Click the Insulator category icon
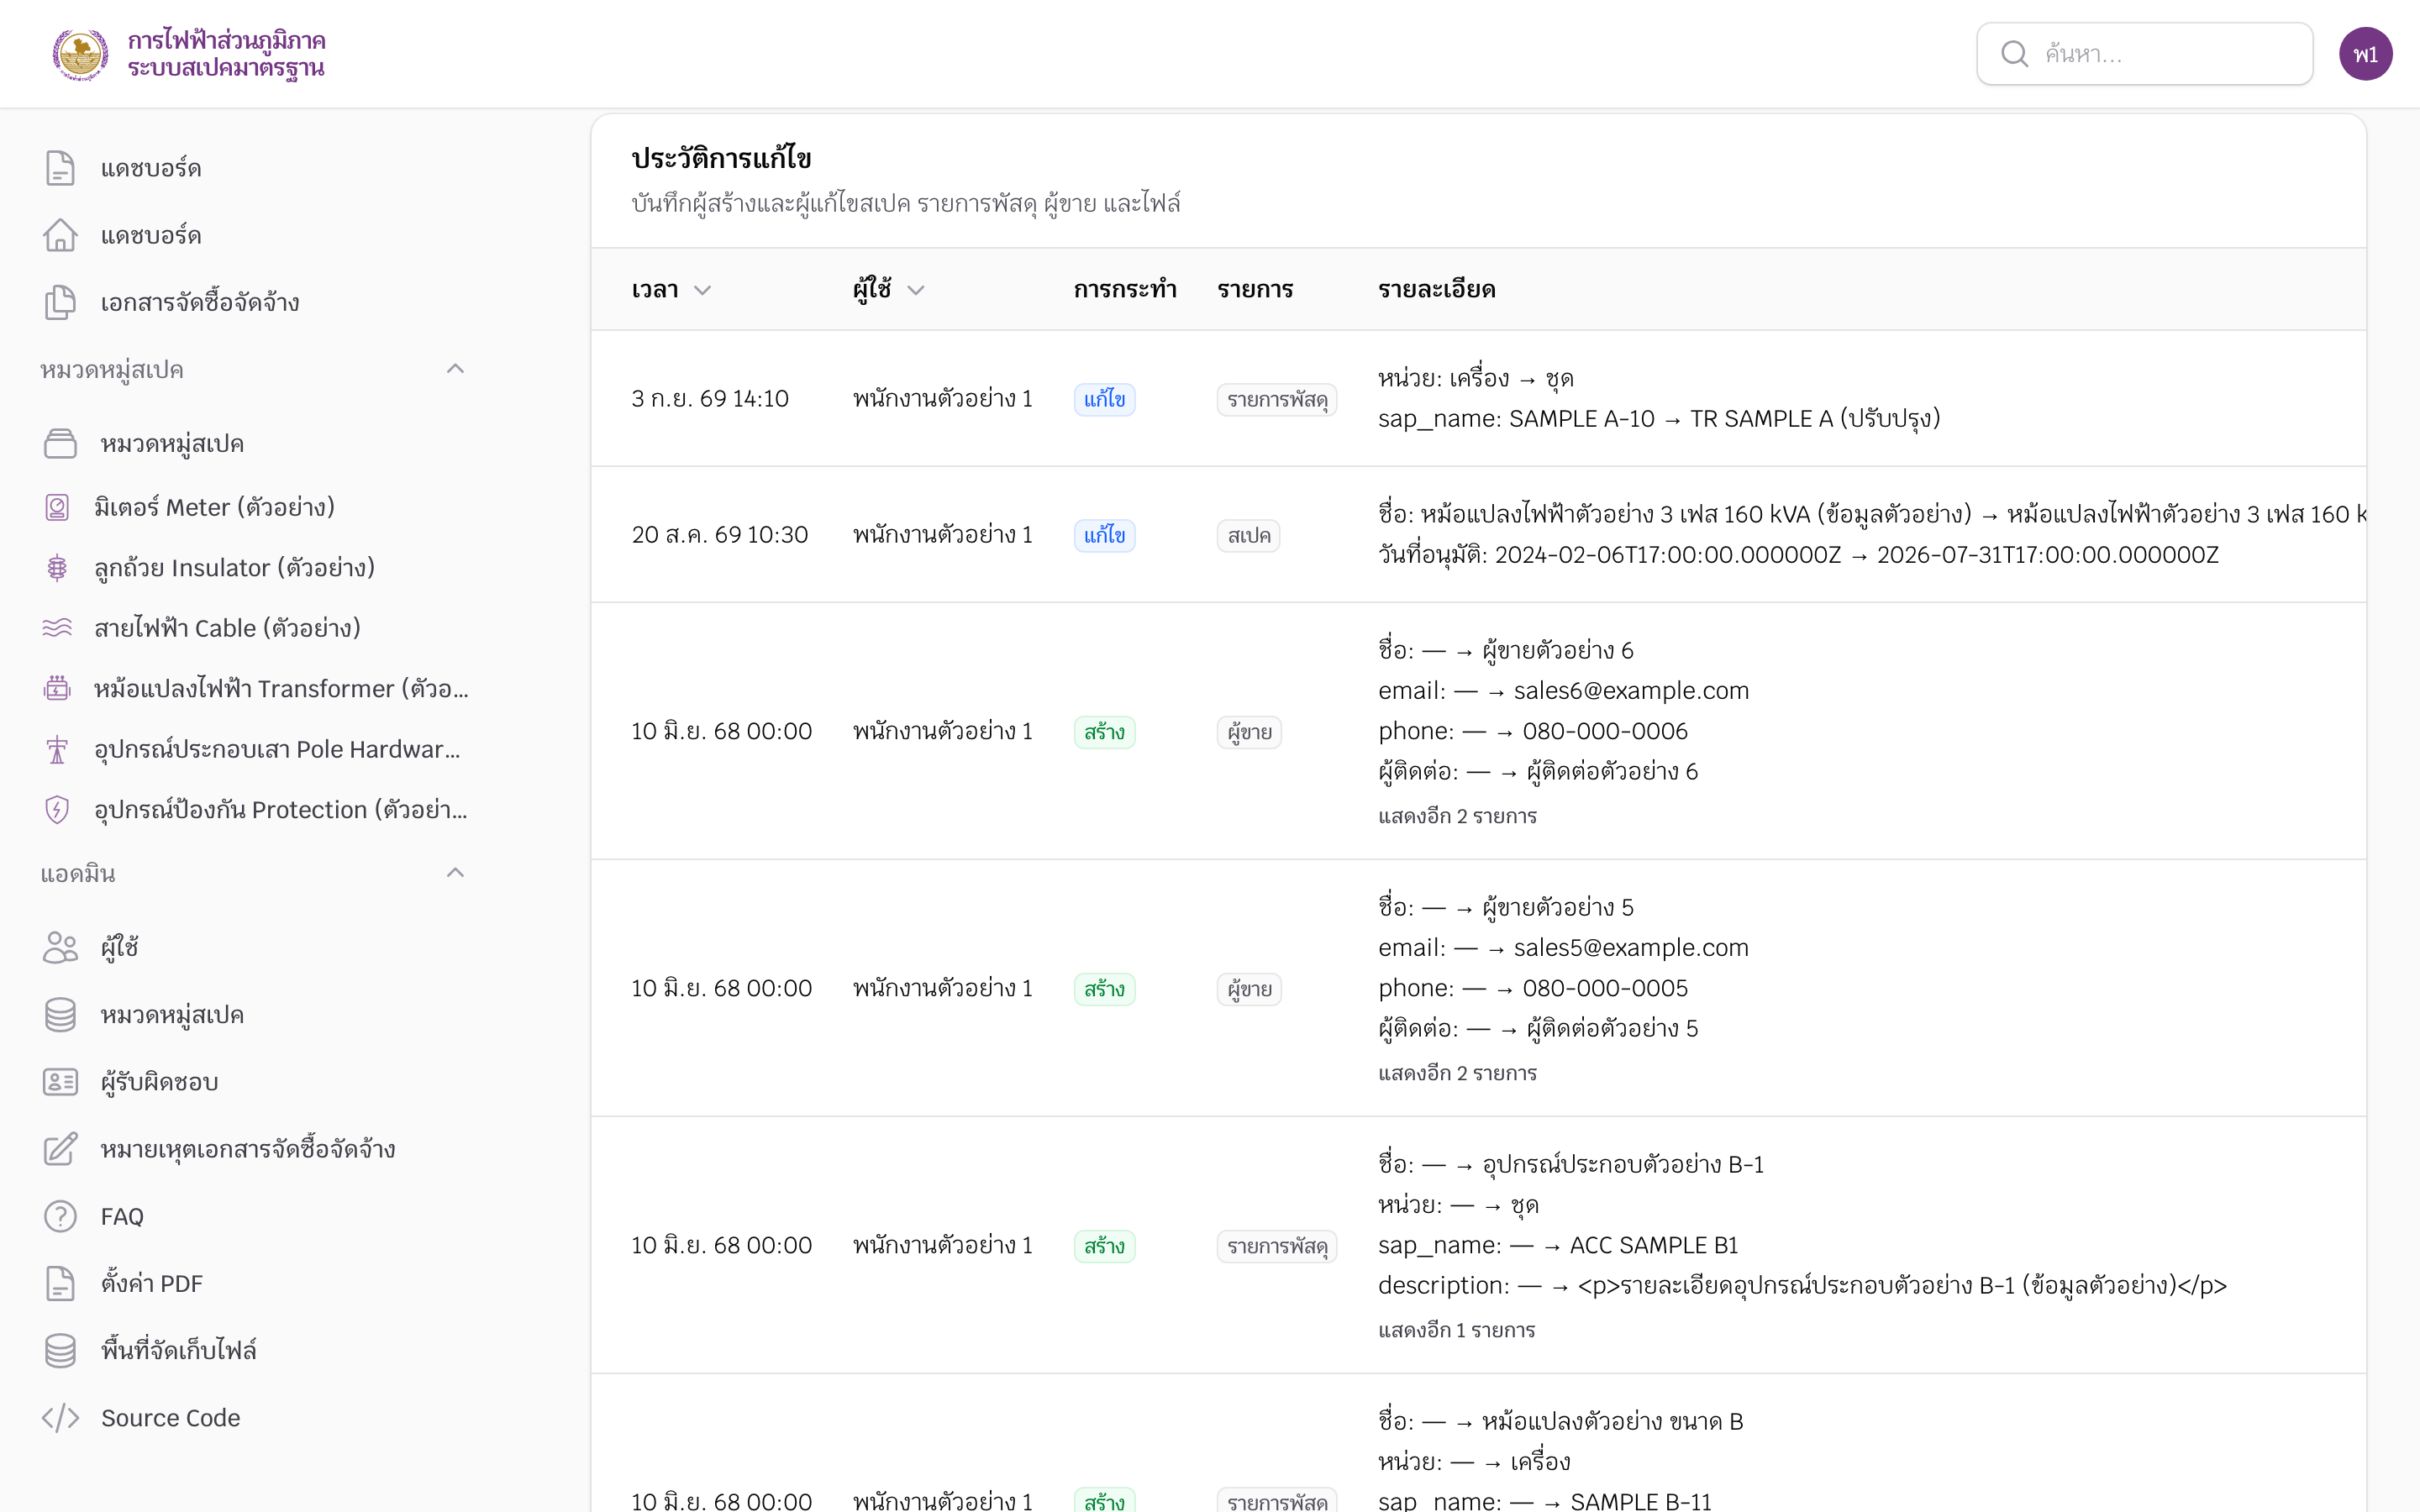2420x1512 pixels. [x=57, y=568]
